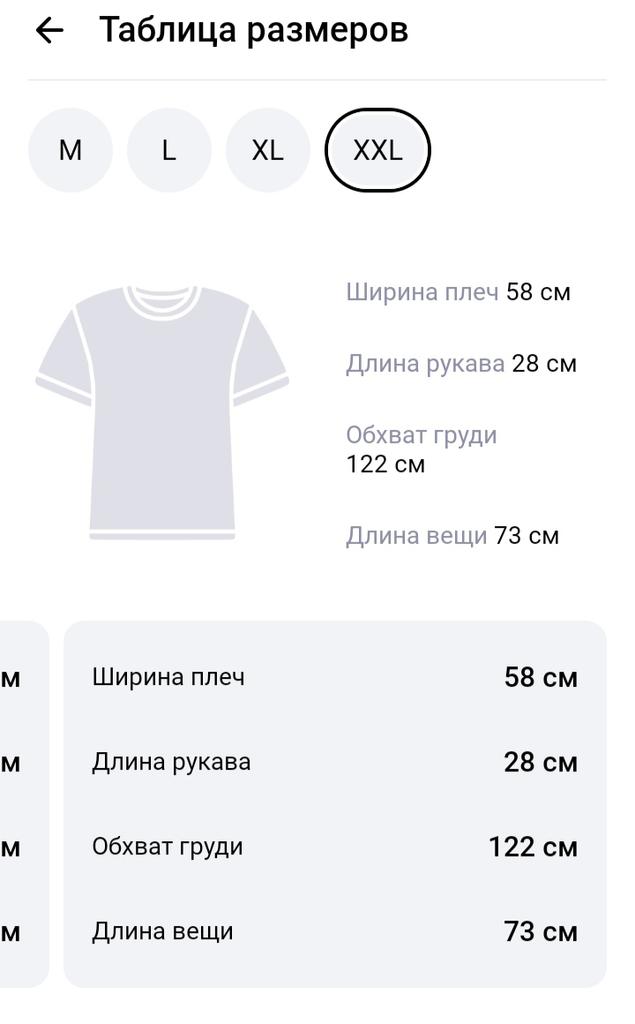
Task: Select "Обхват груди" label in the bottom card
Action: tap(167, 847)
